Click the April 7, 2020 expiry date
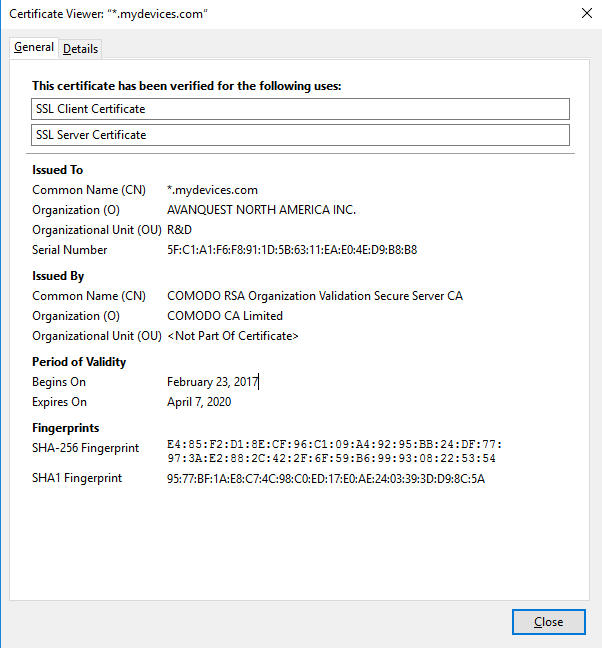The height and width of the screenshot is (648, 602). [199, 402]
